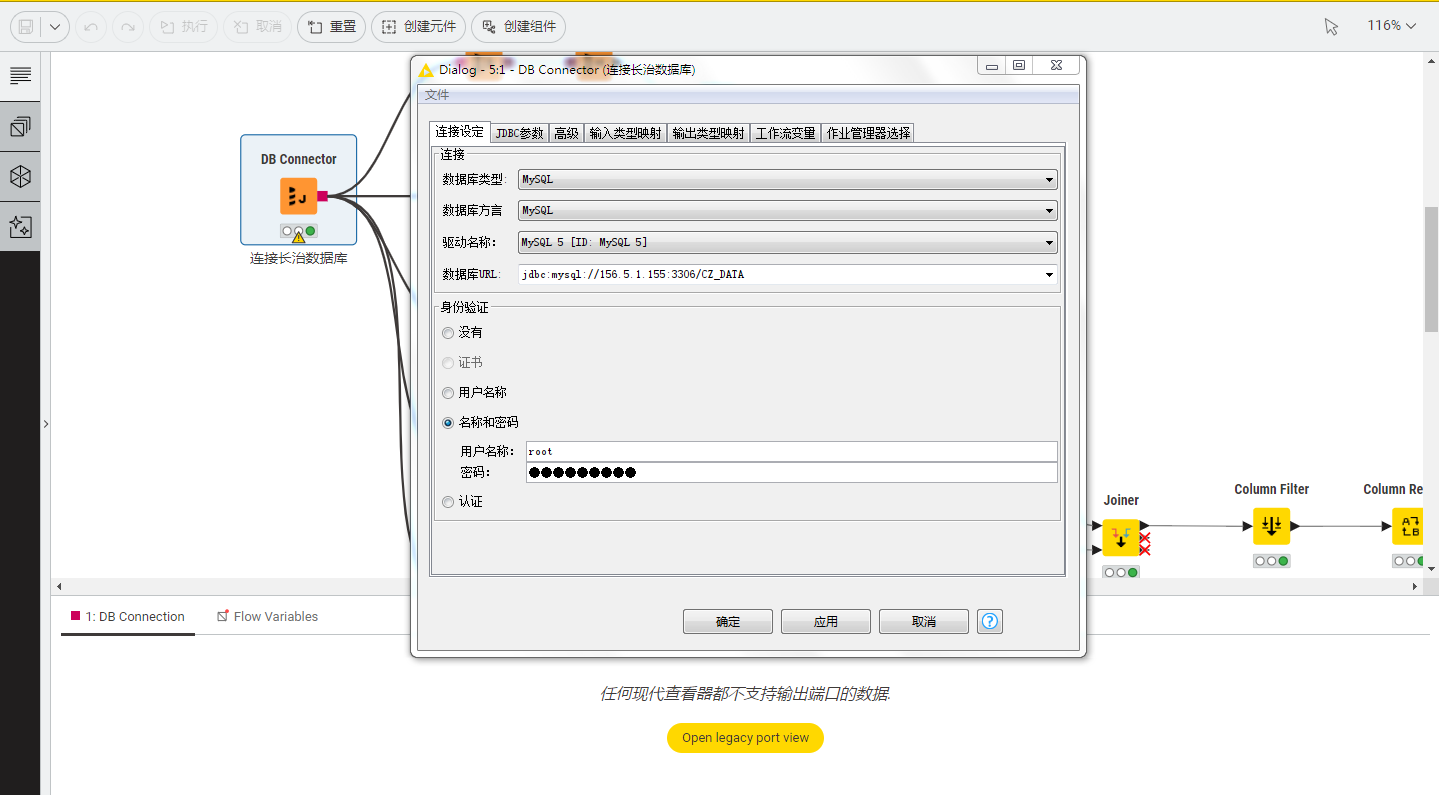Open the 116% zoom level dropdown

tap(1391, 26)
